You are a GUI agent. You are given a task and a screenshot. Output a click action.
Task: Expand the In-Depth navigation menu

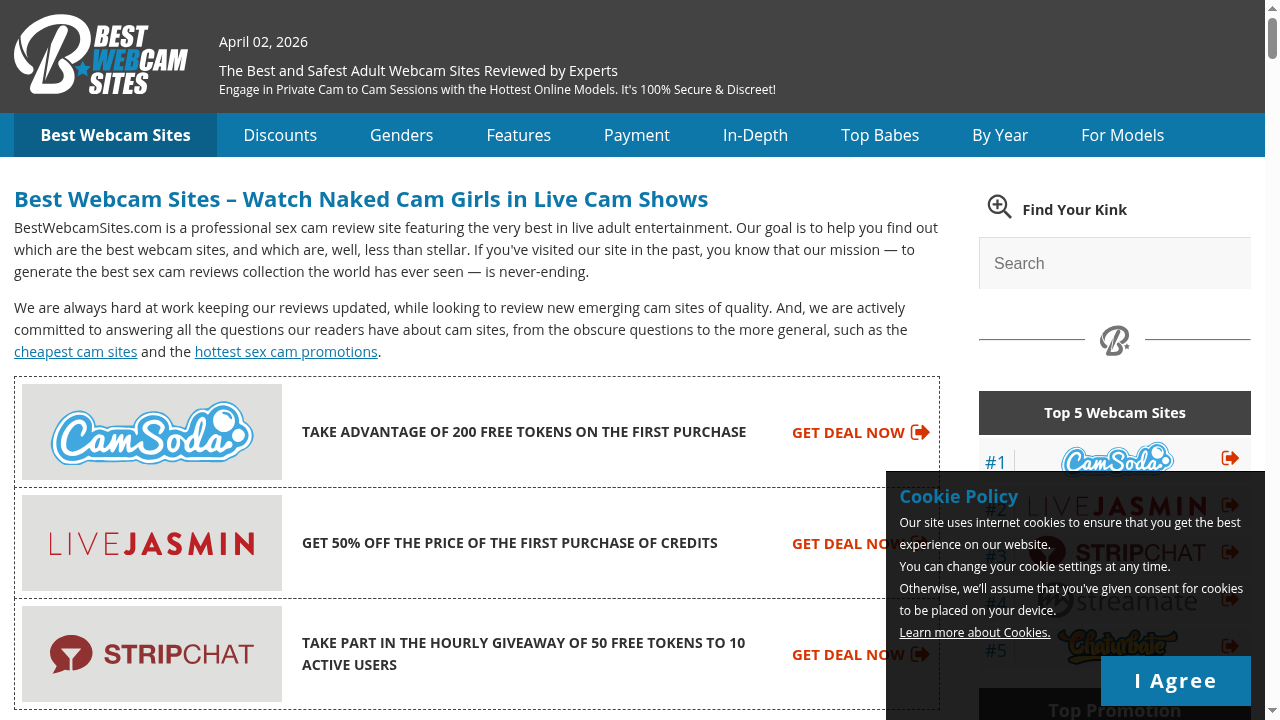coord(755,135)
